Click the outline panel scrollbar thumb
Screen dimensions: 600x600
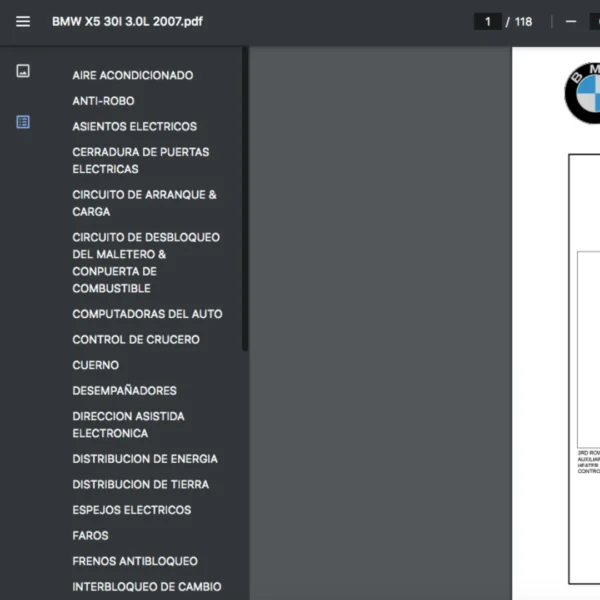click(245, 199)
